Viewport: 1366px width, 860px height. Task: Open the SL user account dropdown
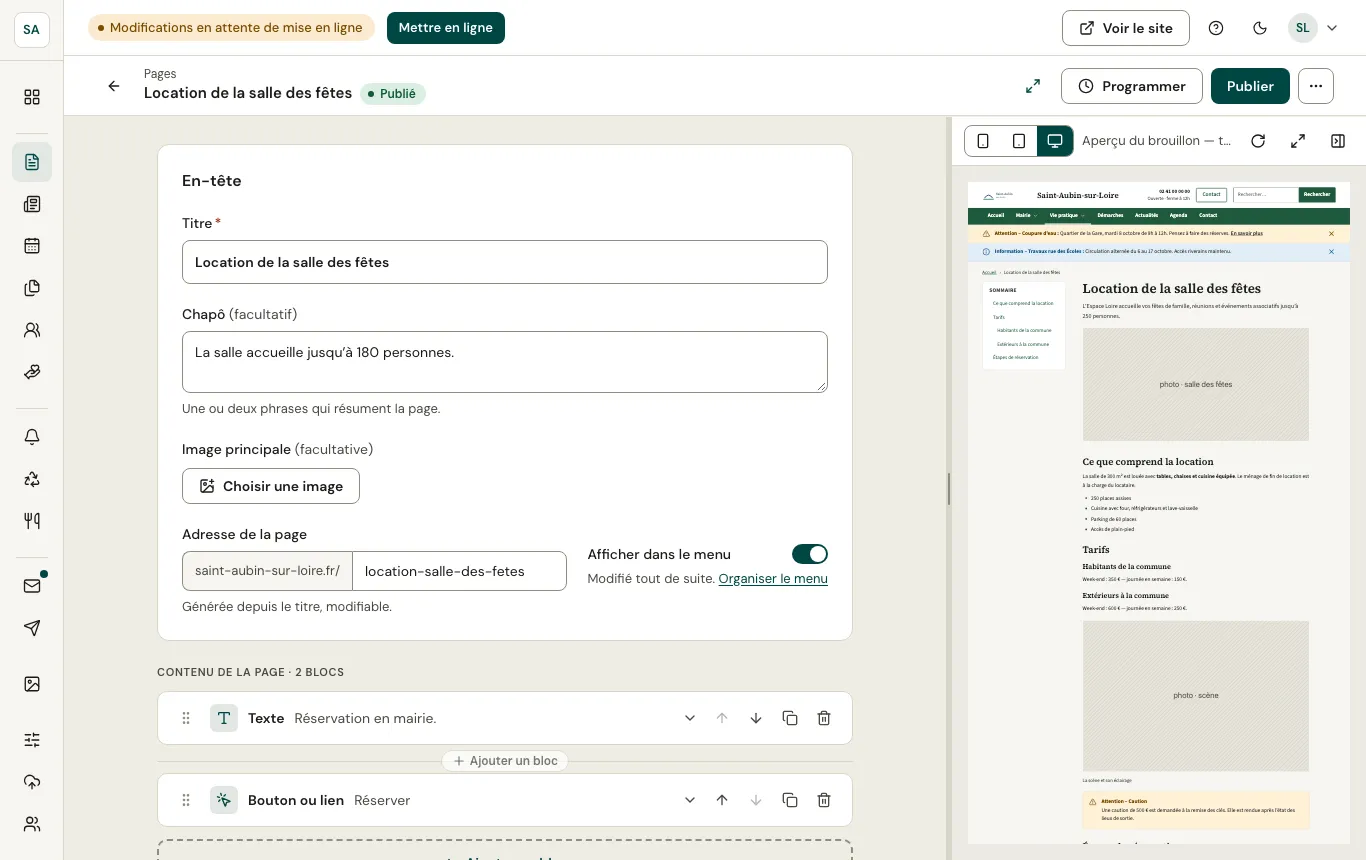(1314, 28)
